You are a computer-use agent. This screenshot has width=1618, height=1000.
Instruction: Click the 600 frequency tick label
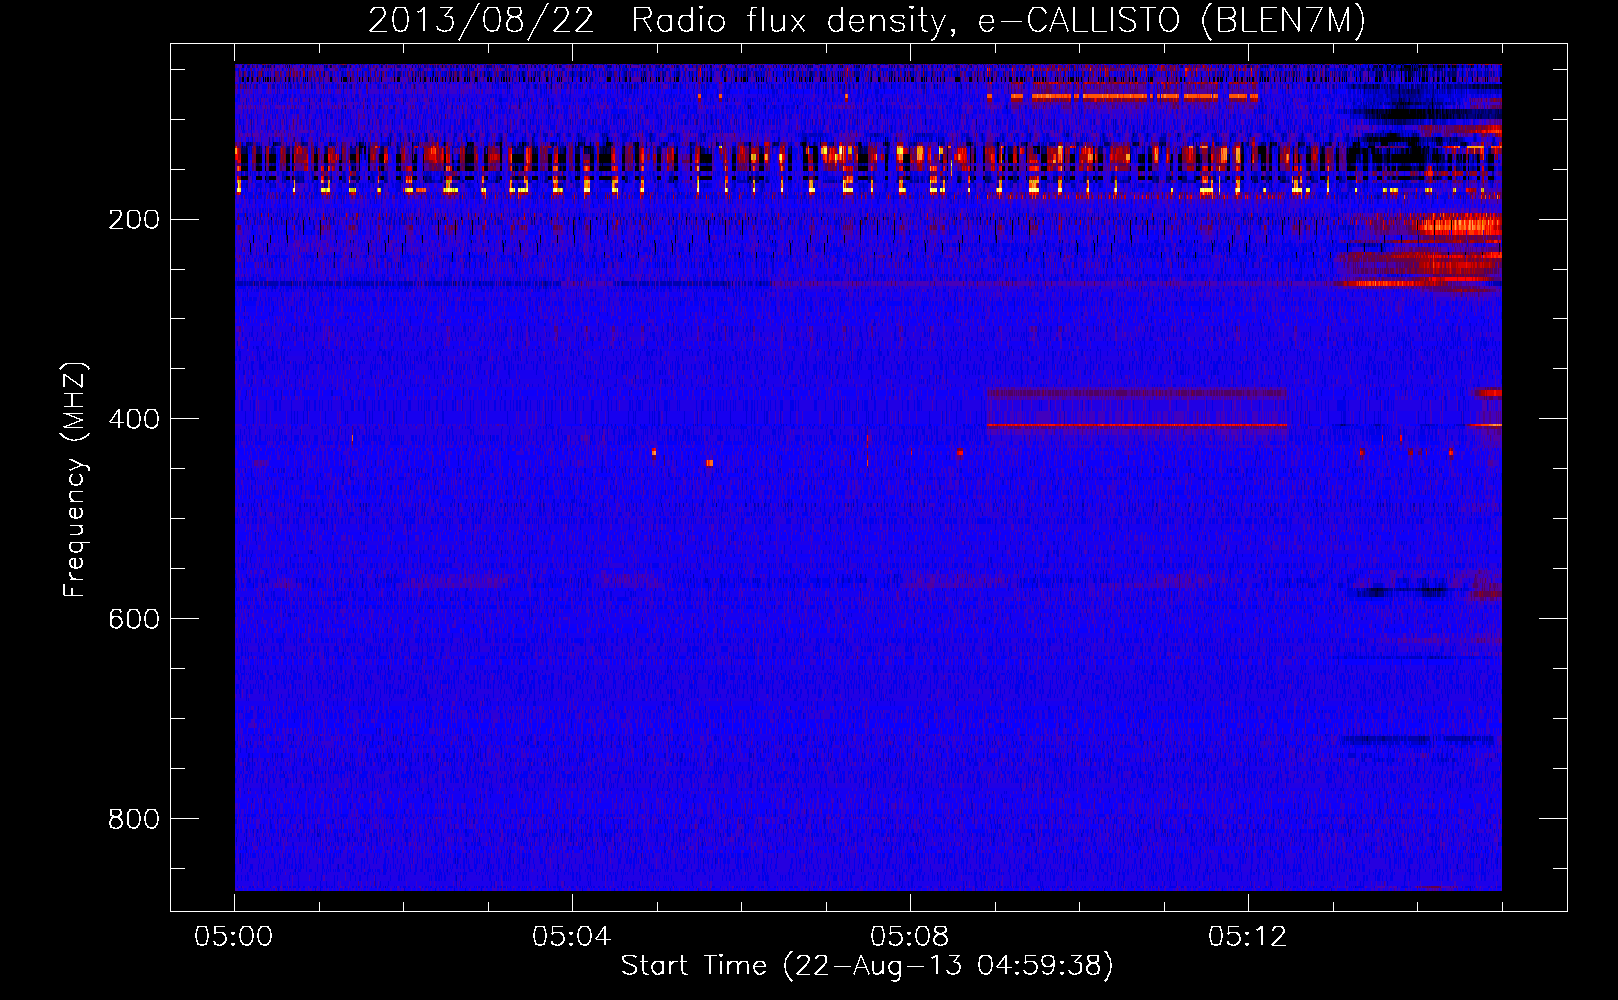coord(134,619)
